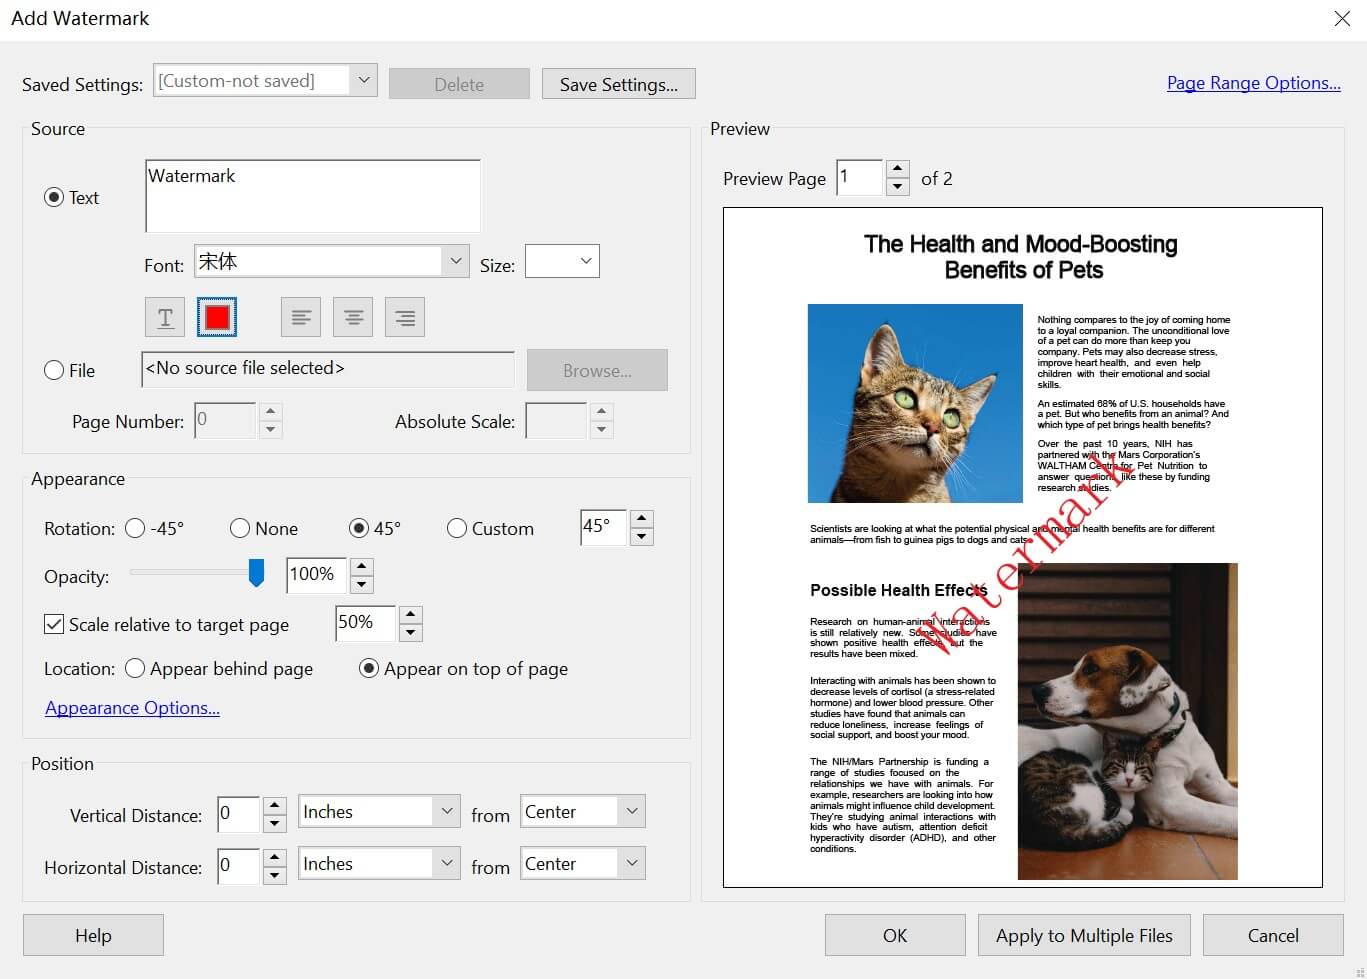Viewport: 1367px width, 979px height.
Task: Center-align the watermark text
Action: (x=352, y=316)
